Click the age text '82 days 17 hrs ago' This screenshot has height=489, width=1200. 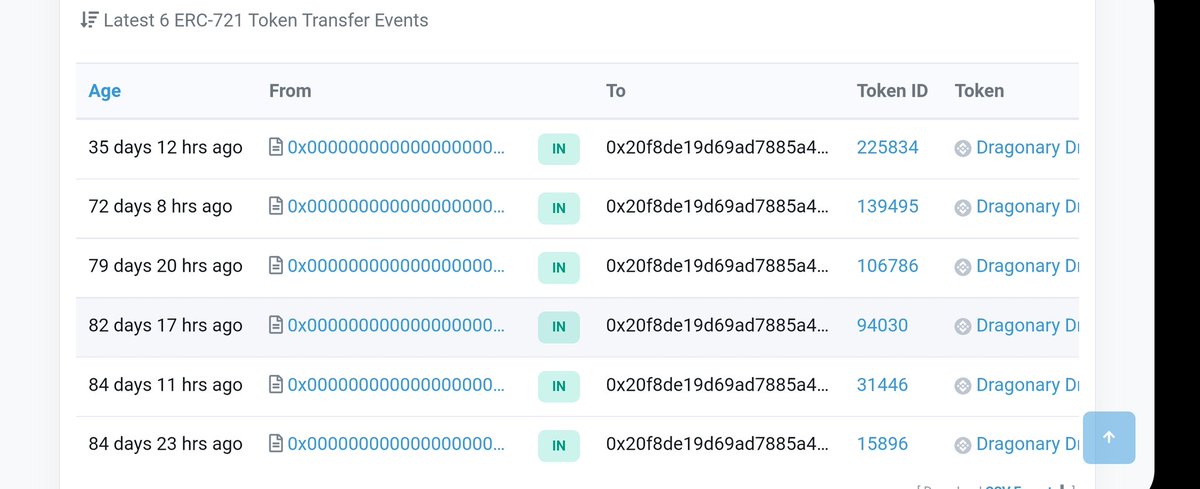click(x=165, y=326)
